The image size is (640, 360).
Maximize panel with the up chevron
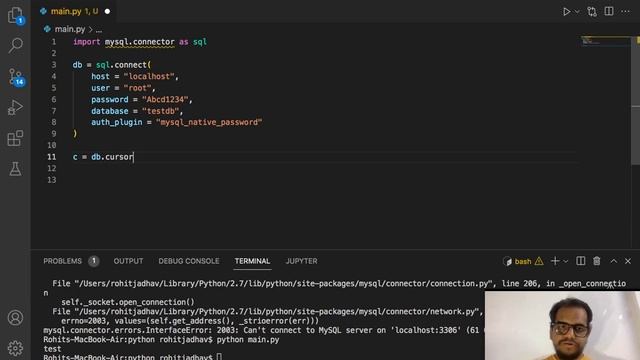[x=613, y=261]
